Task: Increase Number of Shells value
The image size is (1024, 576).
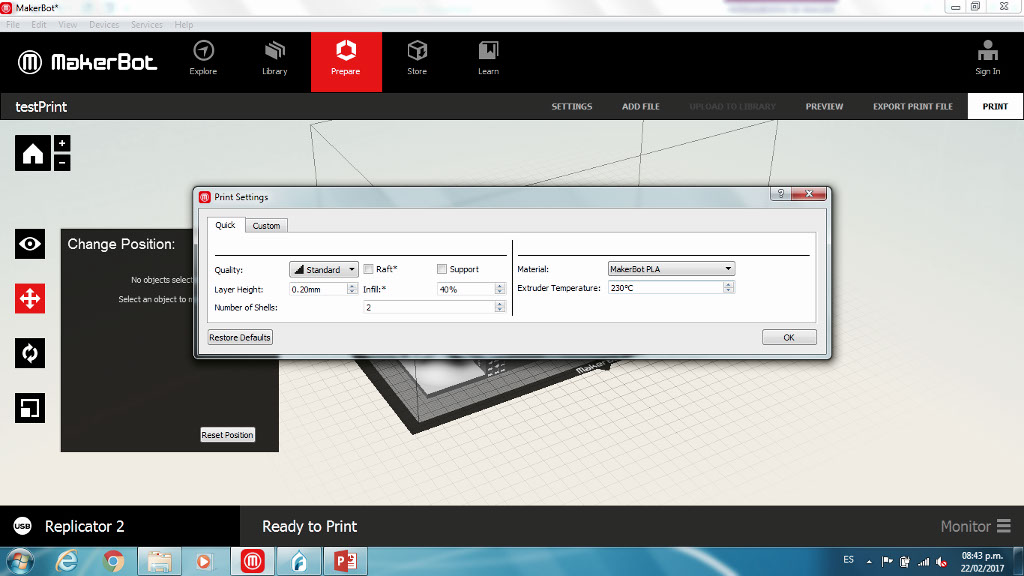Action: [x=500, y=304]
